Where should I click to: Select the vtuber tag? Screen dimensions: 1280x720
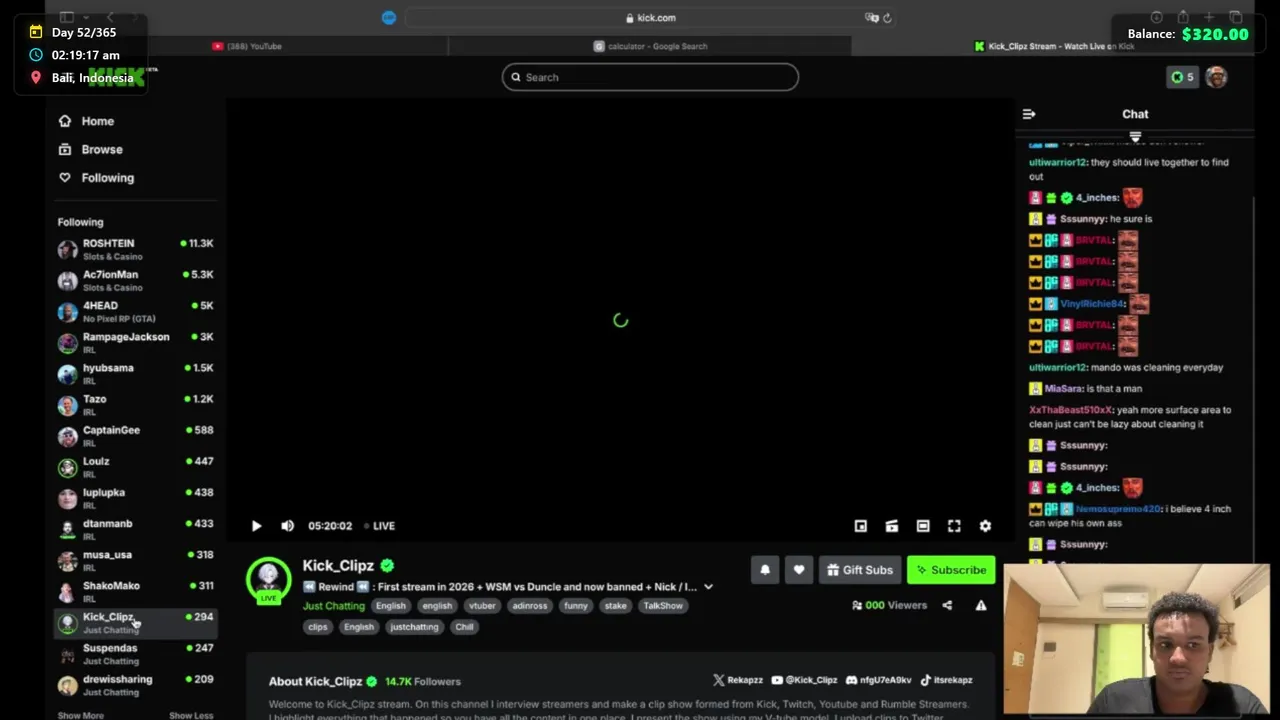click(482, 606)
